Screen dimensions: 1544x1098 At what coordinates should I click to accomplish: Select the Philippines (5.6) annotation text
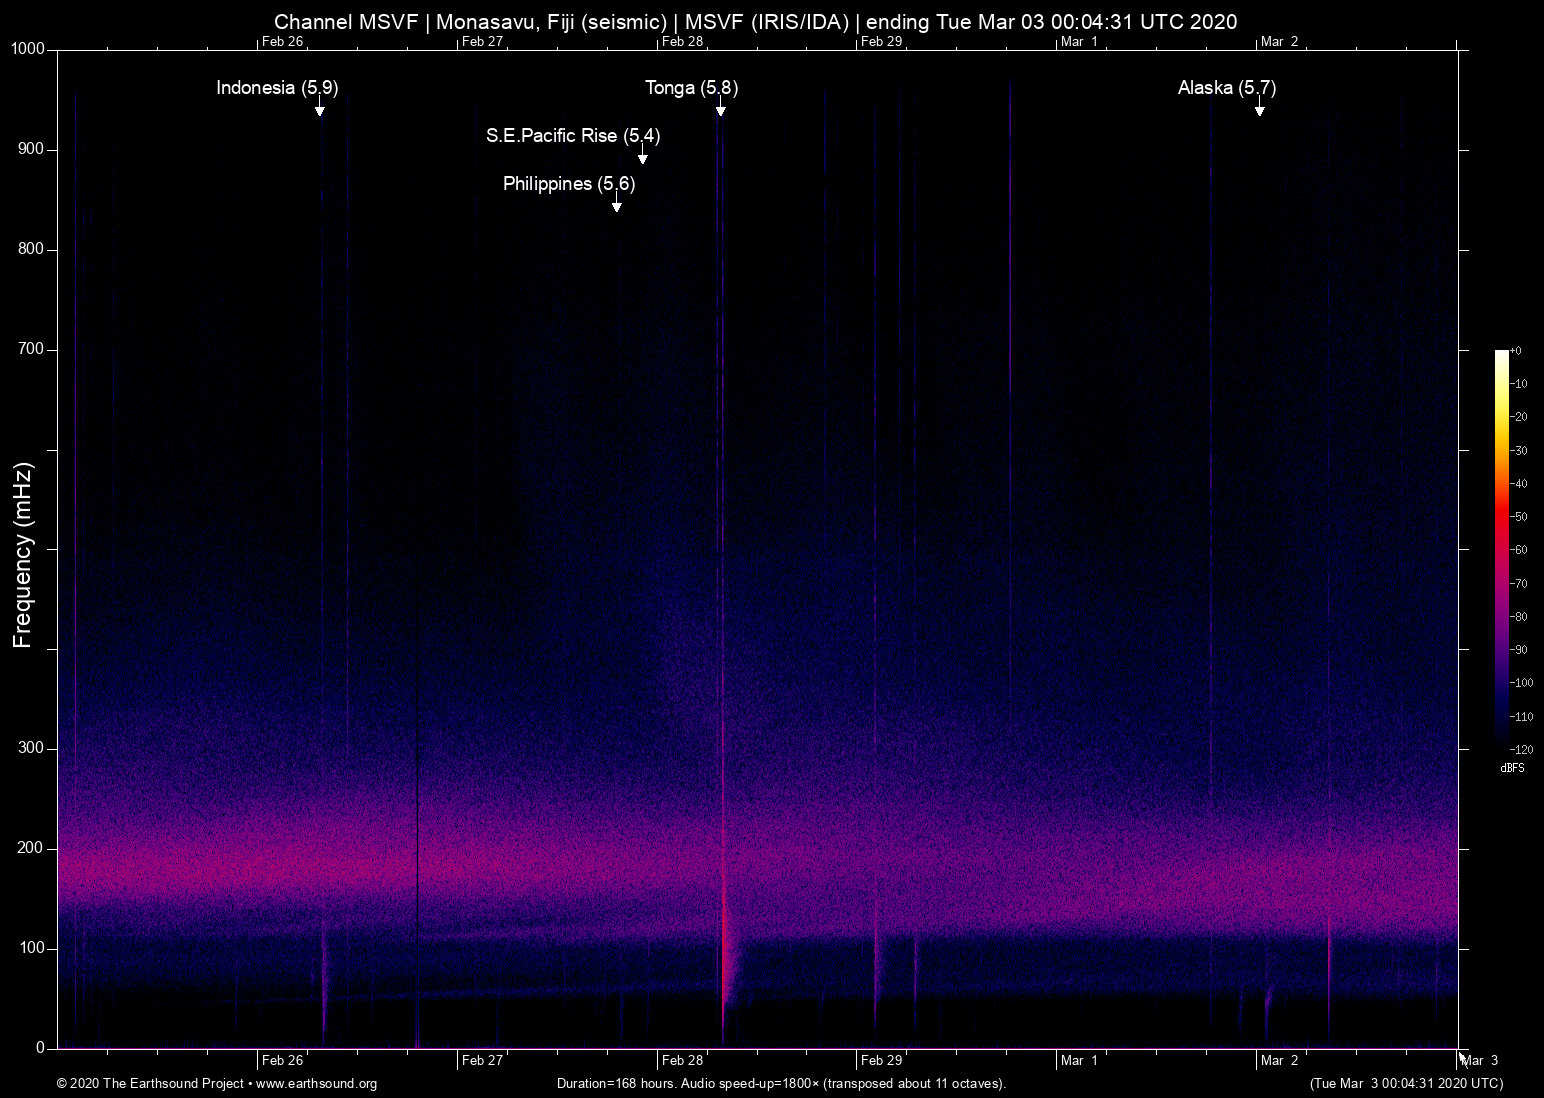[569, 184]
